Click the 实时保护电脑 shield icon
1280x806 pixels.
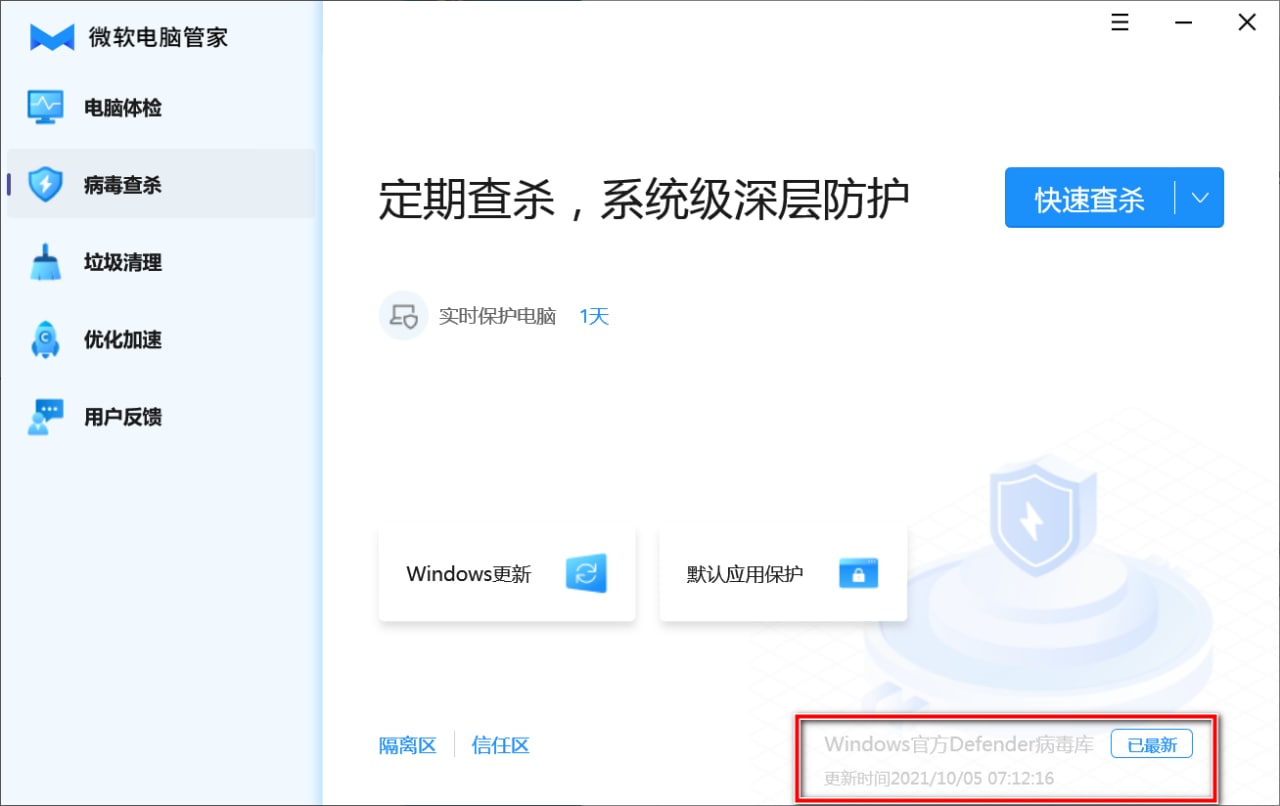tap(404, 317)
